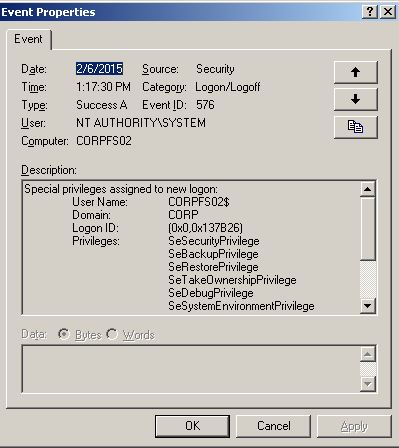Click the Logon ID (0x0,0x137B26)
399x448 pixels.
tap(206, 228)
